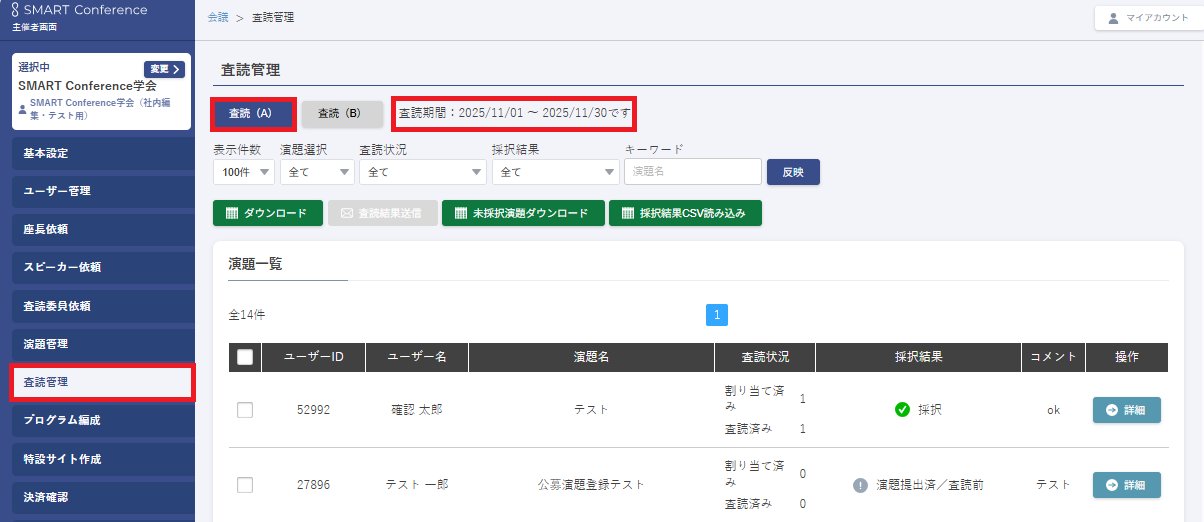Screen dimensions: 1204x522
Task: Click the grid icon on 未採択演題ダウンロード
Action: (460, 214)
